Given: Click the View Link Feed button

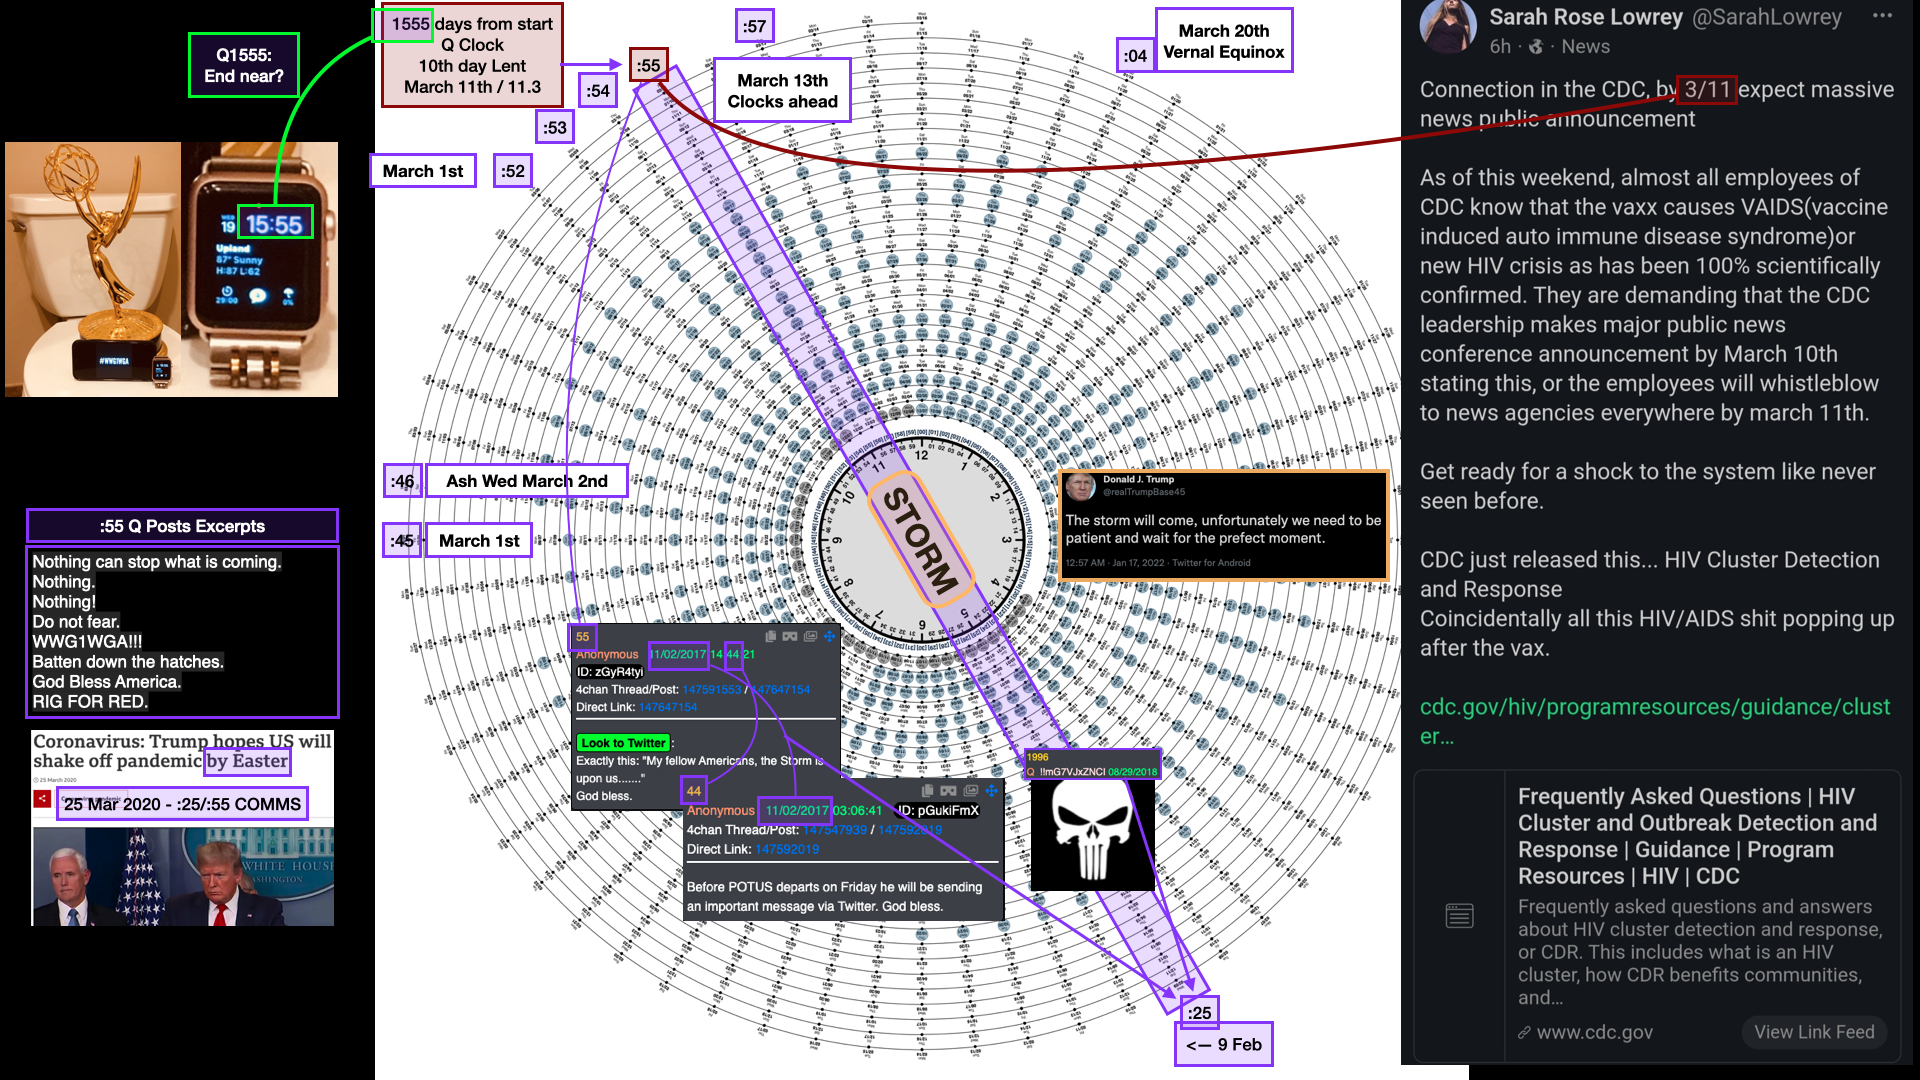Looking at the screenshot, I should point(1814,1032).
